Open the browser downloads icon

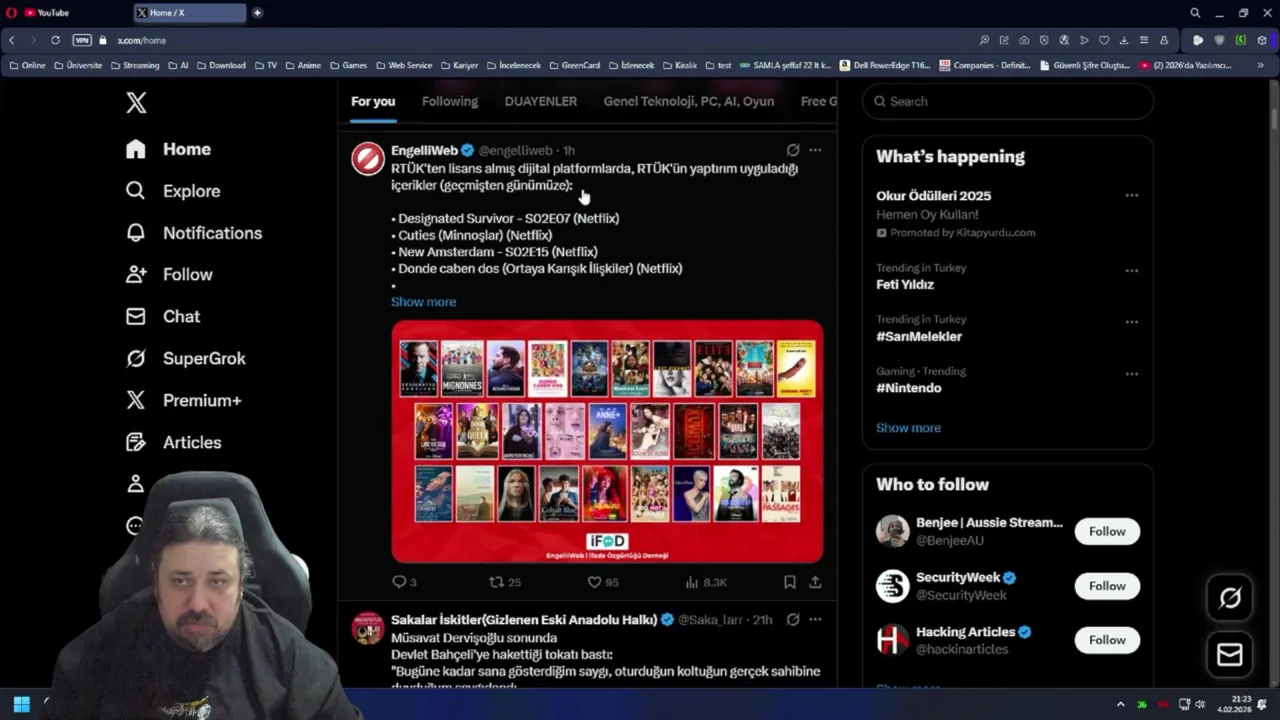[x=1124, y=40]
